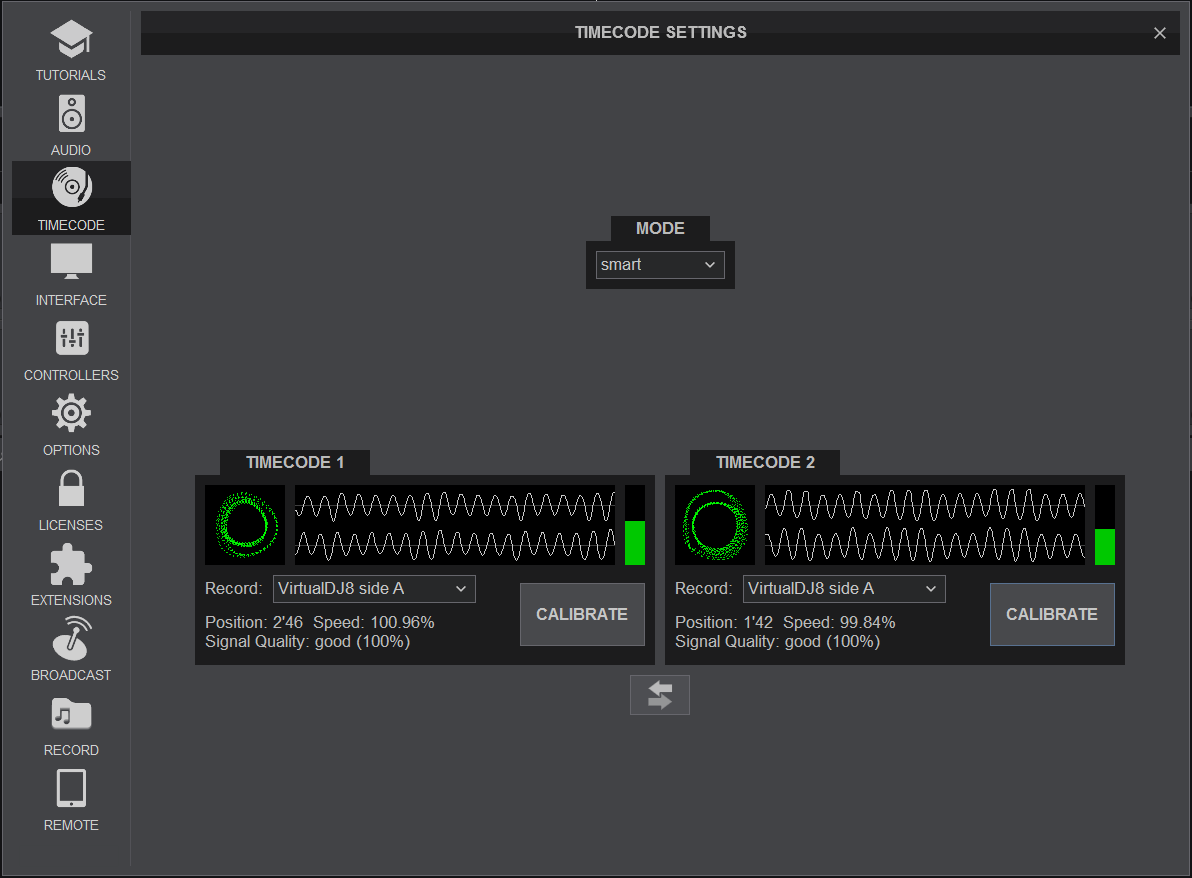Open Timecode 1 Record dropdown
This screenshot has width=1192, height=878.
tap(374, 589)
